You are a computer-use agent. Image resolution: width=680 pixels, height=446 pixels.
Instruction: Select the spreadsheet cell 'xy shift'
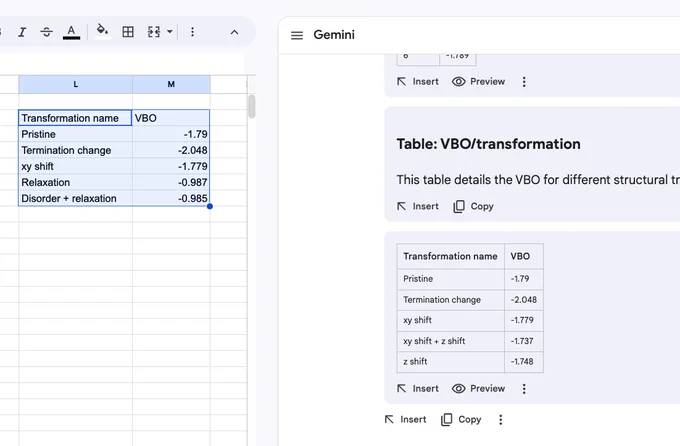(75, 166)
